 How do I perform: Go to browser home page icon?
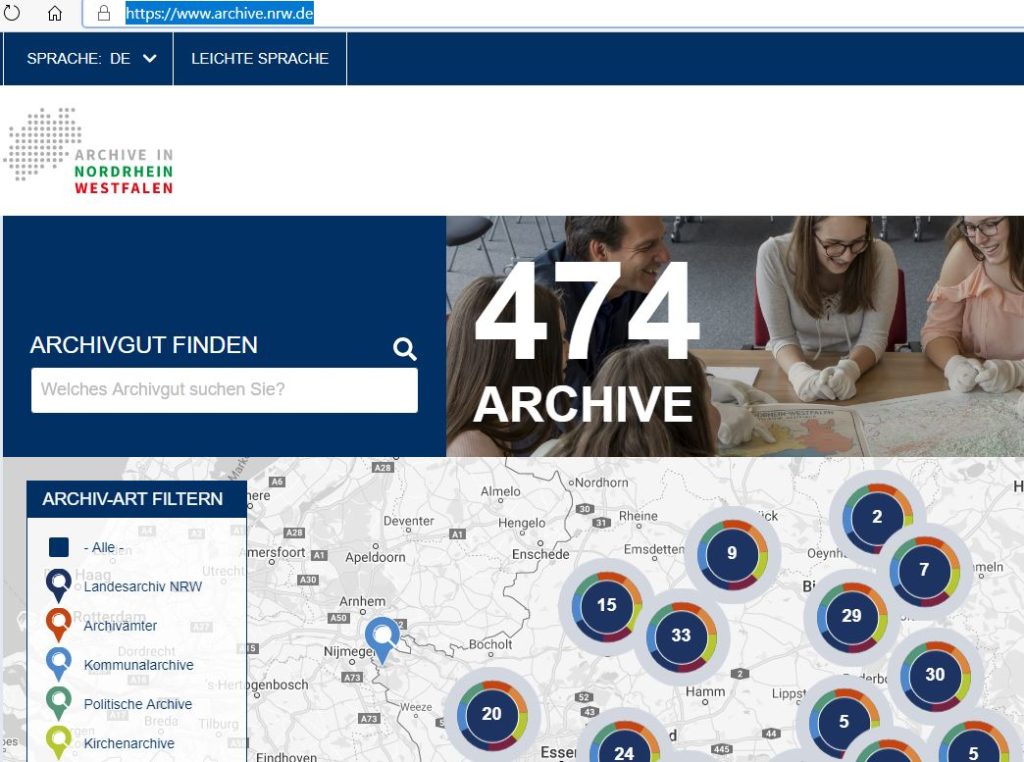55,13
